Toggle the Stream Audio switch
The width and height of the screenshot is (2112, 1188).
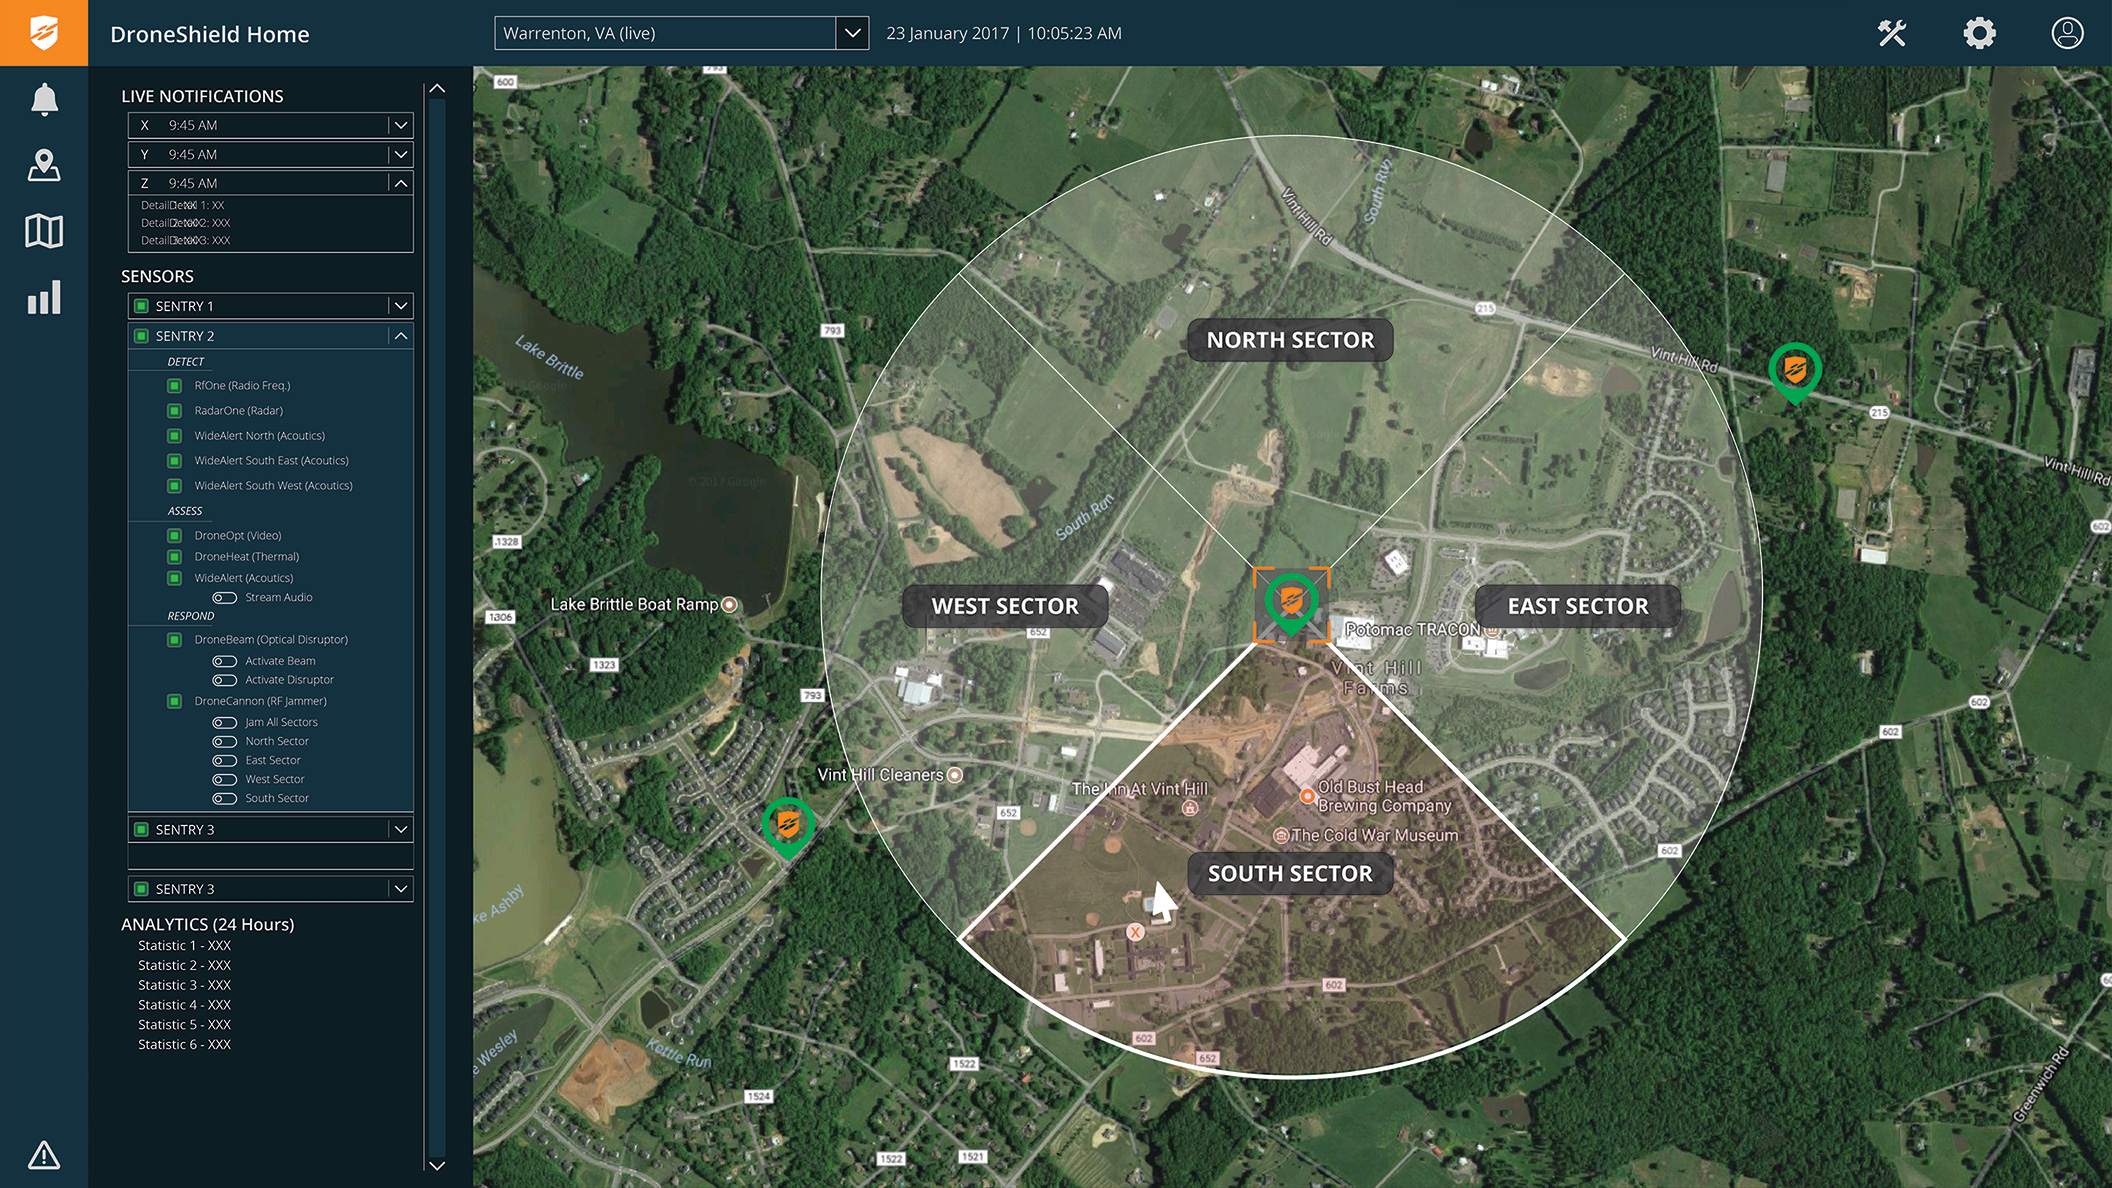(x=224, y=598)
